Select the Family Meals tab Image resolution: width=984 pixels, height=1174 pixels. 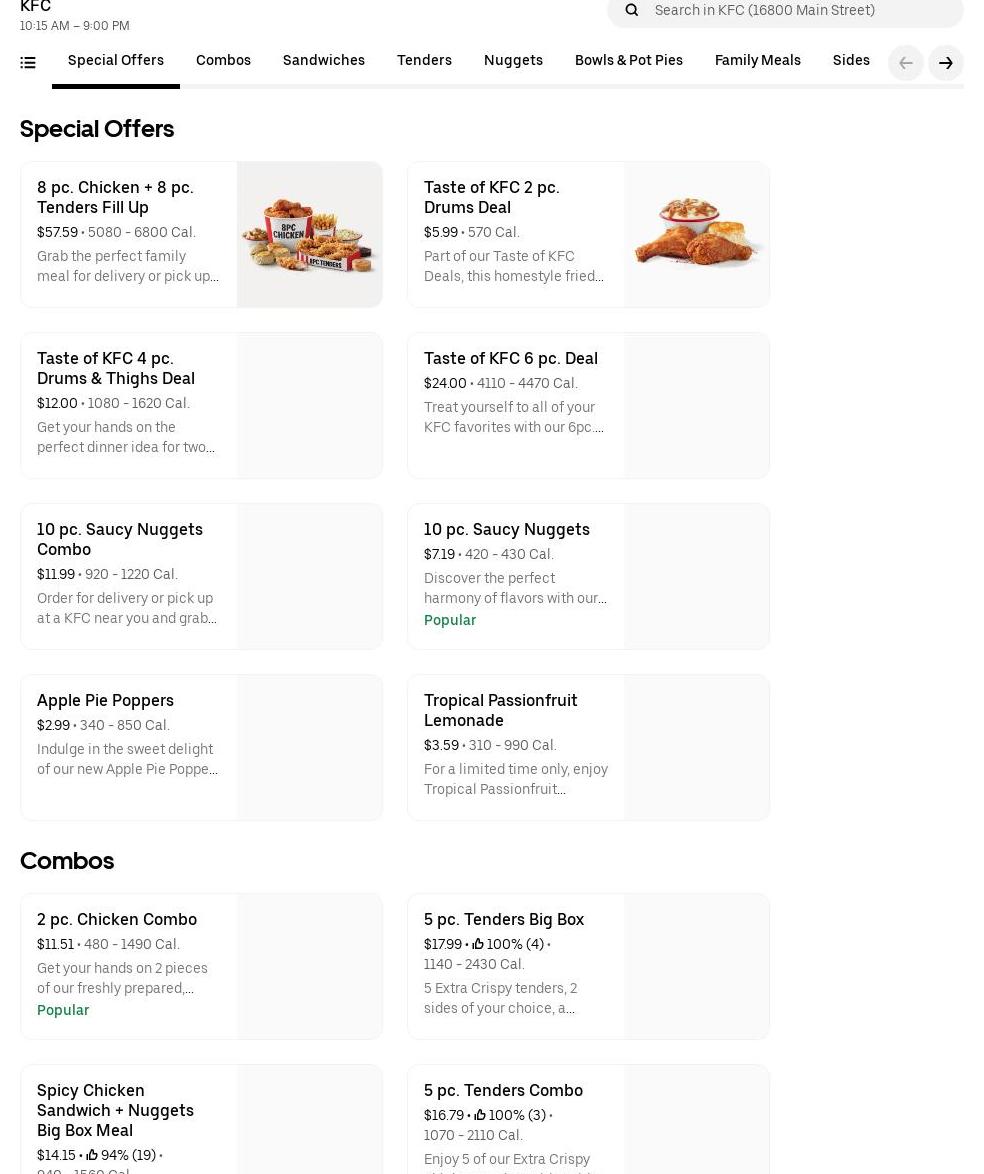pyautogui.click(x=757, y=60)
